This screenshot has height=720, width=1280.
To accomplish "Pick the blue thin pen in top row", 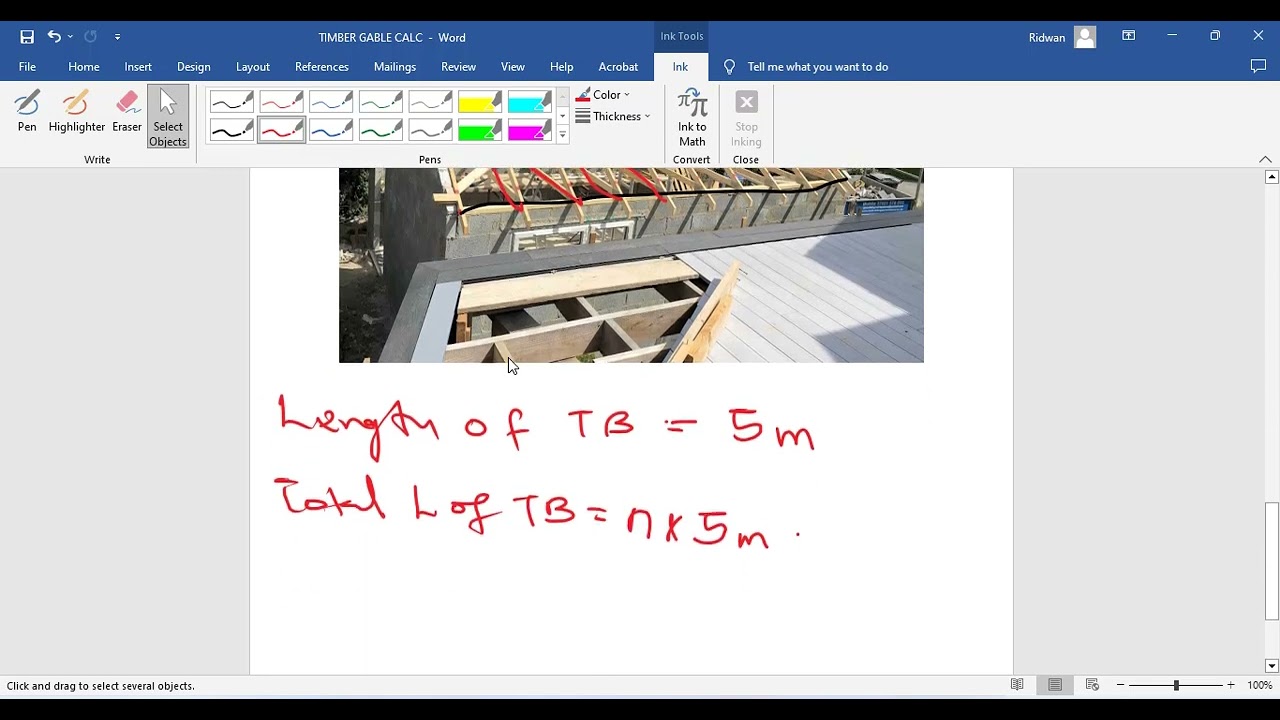I will 331,102.
